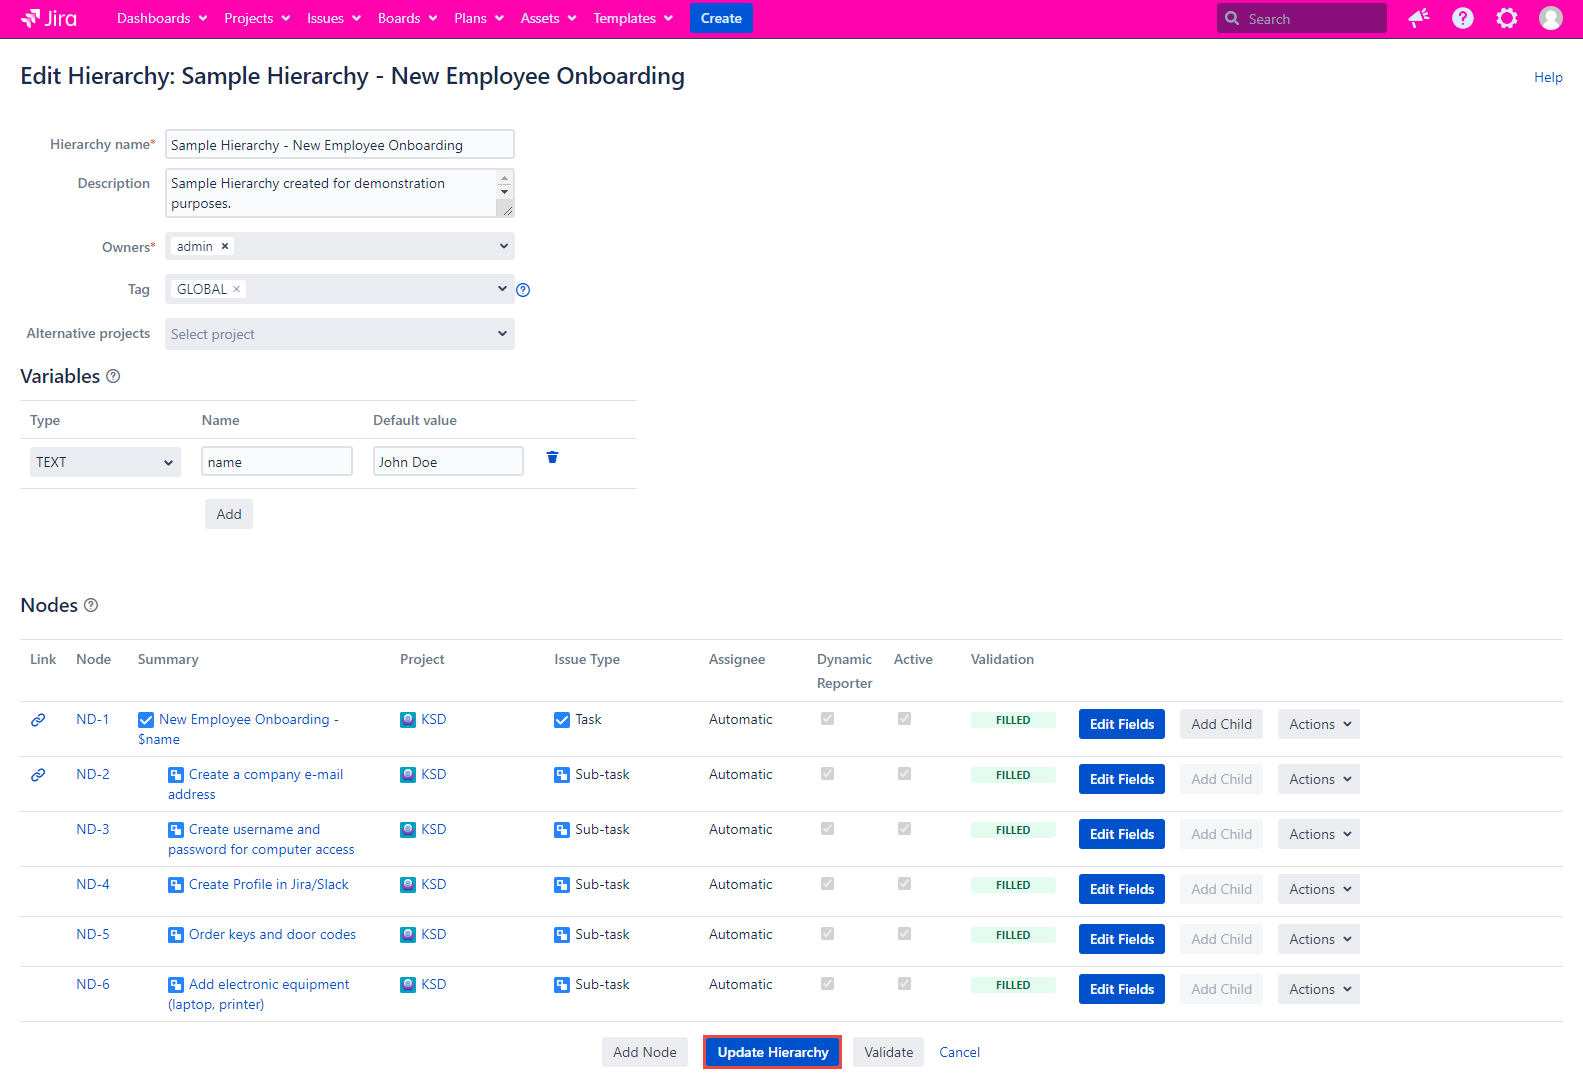This screenshot has width=1583, height=1087.
Task: Open Actions dropdown for ND-4
Action: [1318, 889]
